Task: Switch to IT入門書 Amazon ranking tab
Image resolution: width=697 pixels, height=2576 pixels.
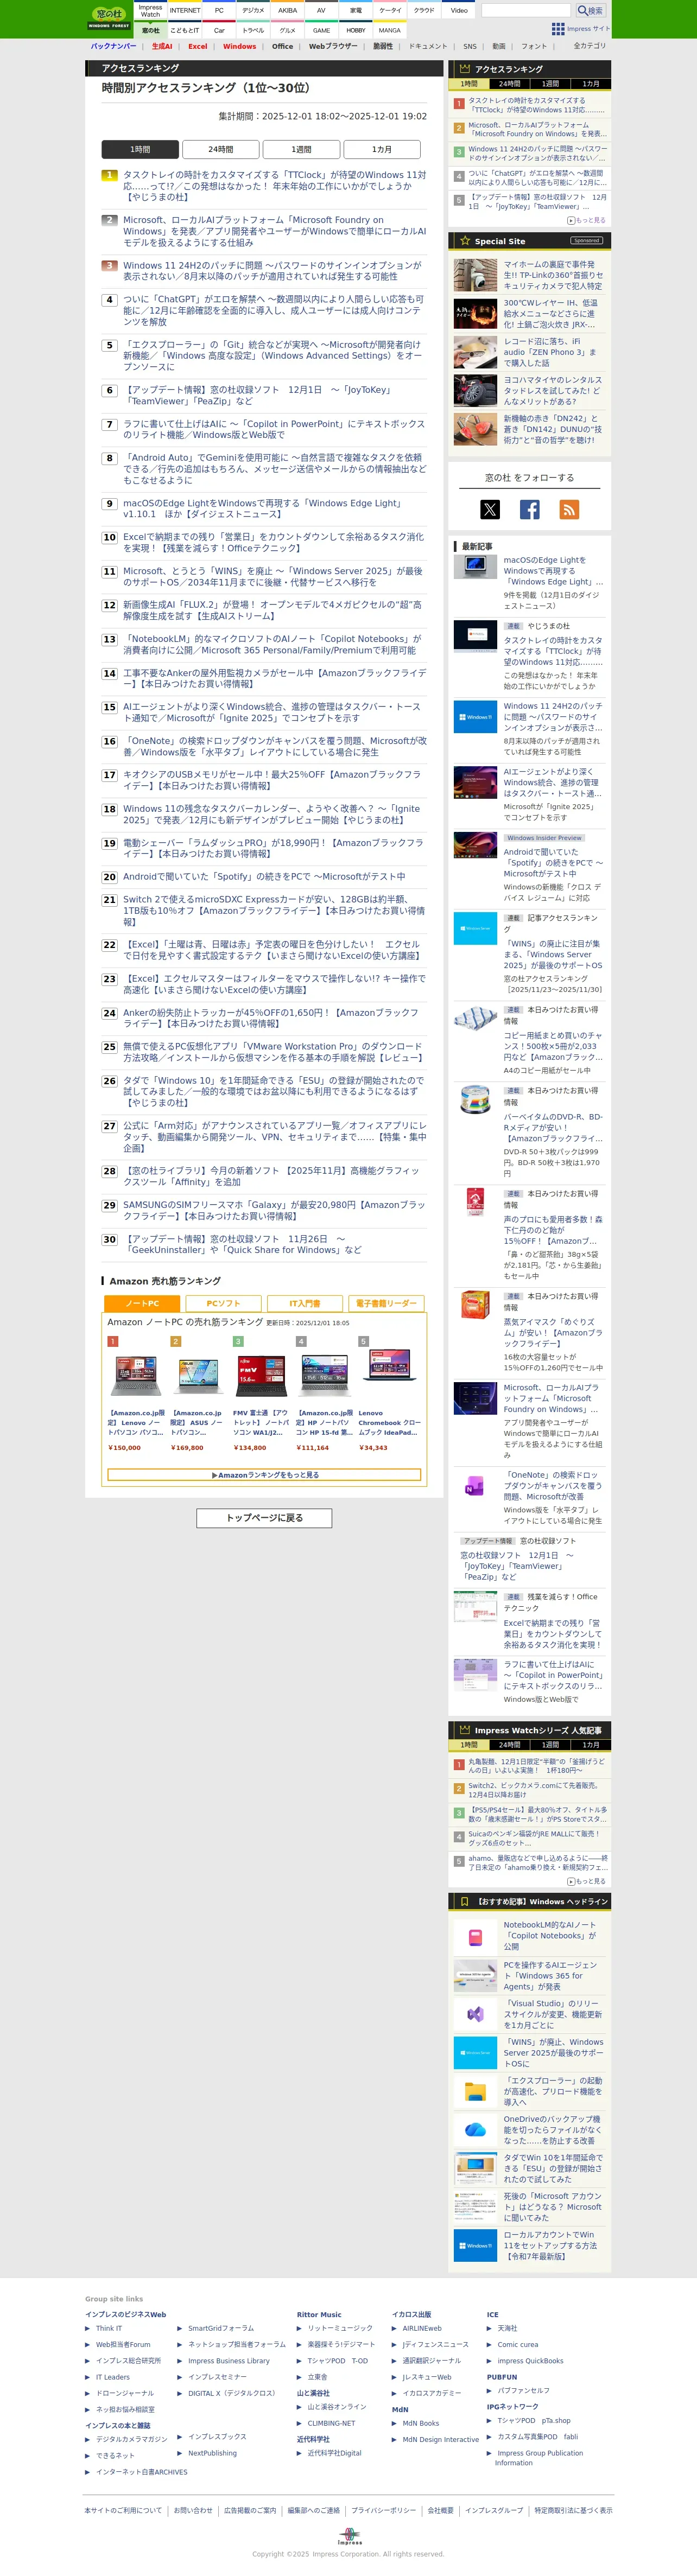Action: pos(305,1303)
